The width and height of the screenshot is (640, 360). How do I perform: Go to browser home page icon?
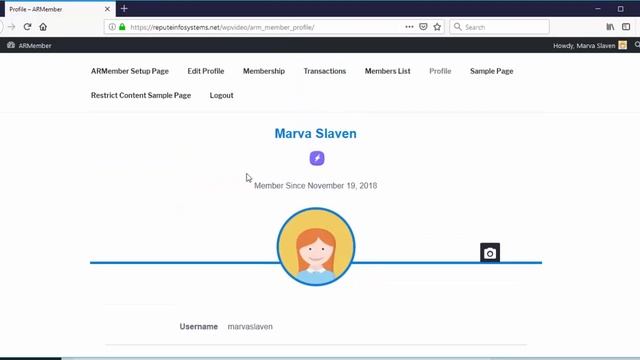click(43, 27)
